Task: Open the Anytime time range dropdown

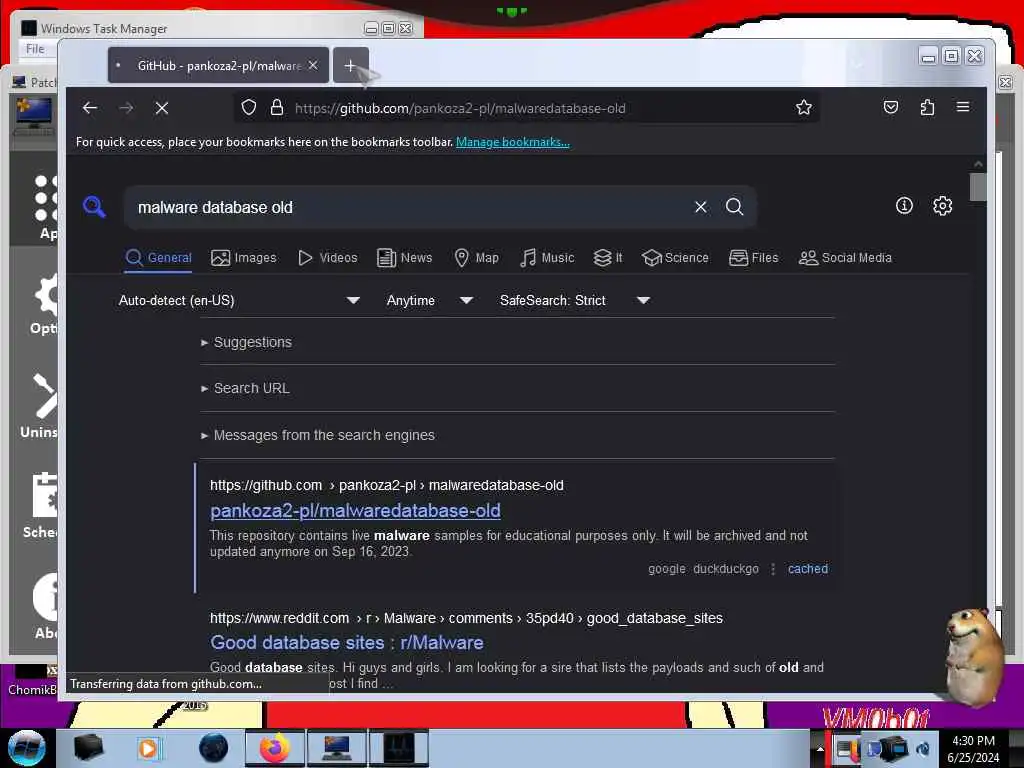Action: pyautogui.click(x=430, y=300)
